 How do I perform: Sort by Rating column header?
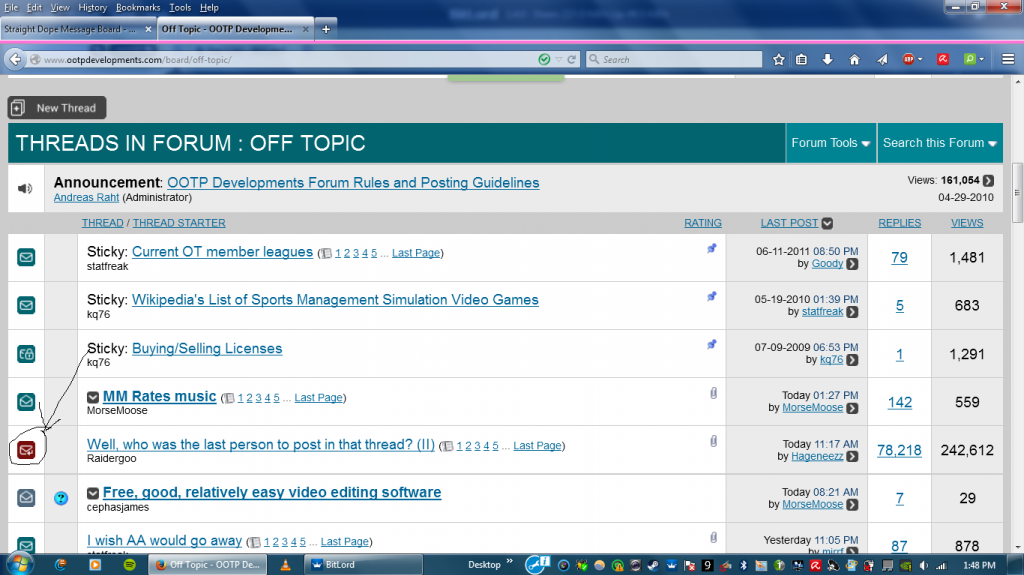(x=703, y=223)
